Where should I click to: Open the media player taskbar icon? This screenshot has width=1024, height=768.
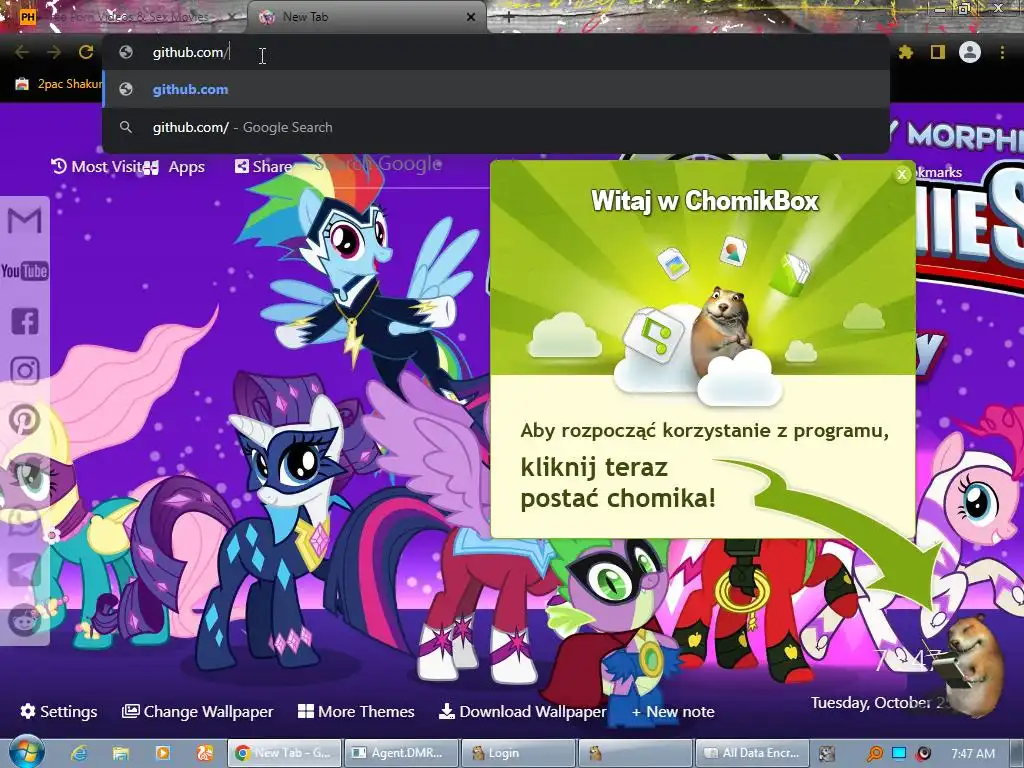[x=163, y=753]
